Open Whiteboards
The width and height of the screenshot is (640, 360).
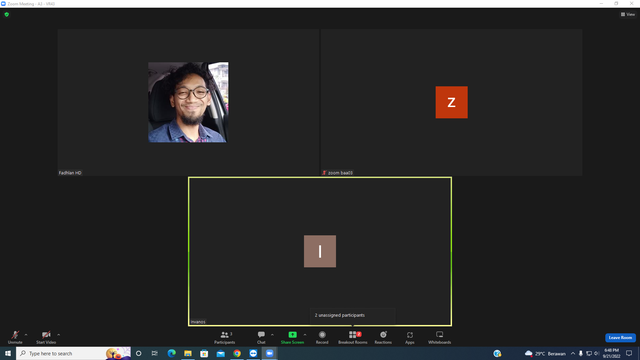pyautogui.click(x=440, y=337)
